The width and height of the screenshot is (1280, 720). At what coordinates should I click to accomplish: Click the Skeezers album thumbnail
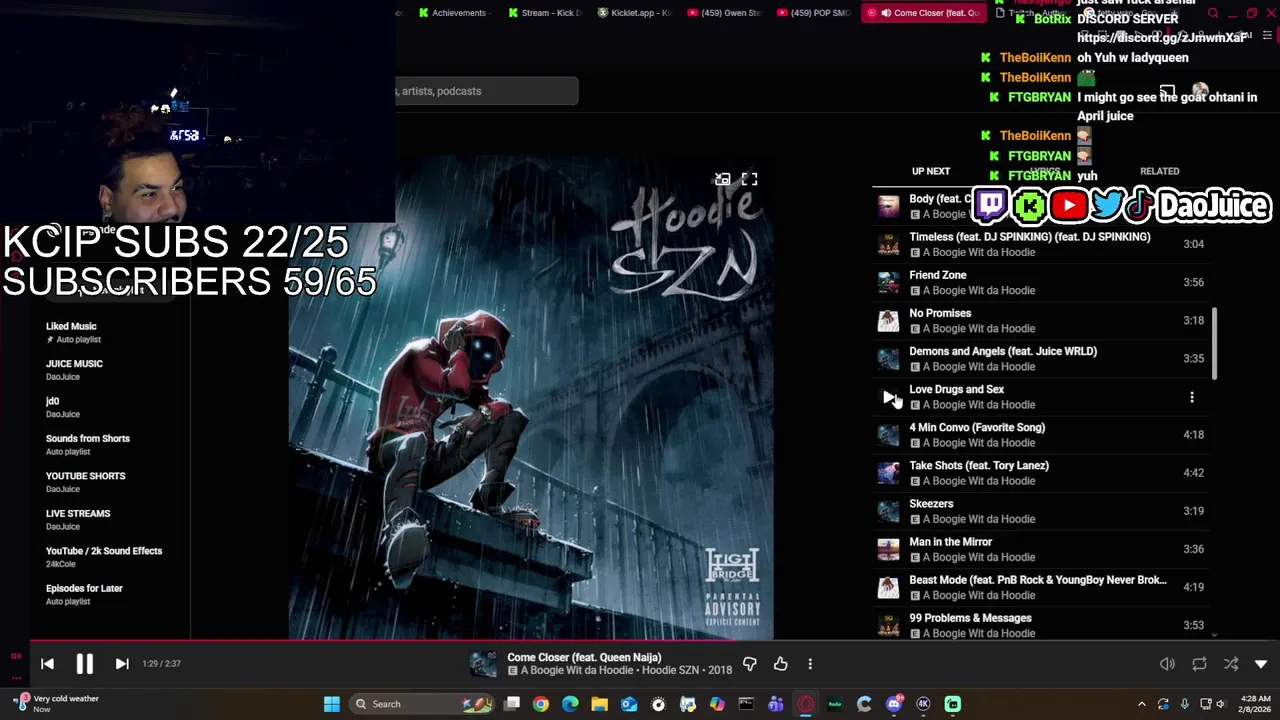coord(888,511)
